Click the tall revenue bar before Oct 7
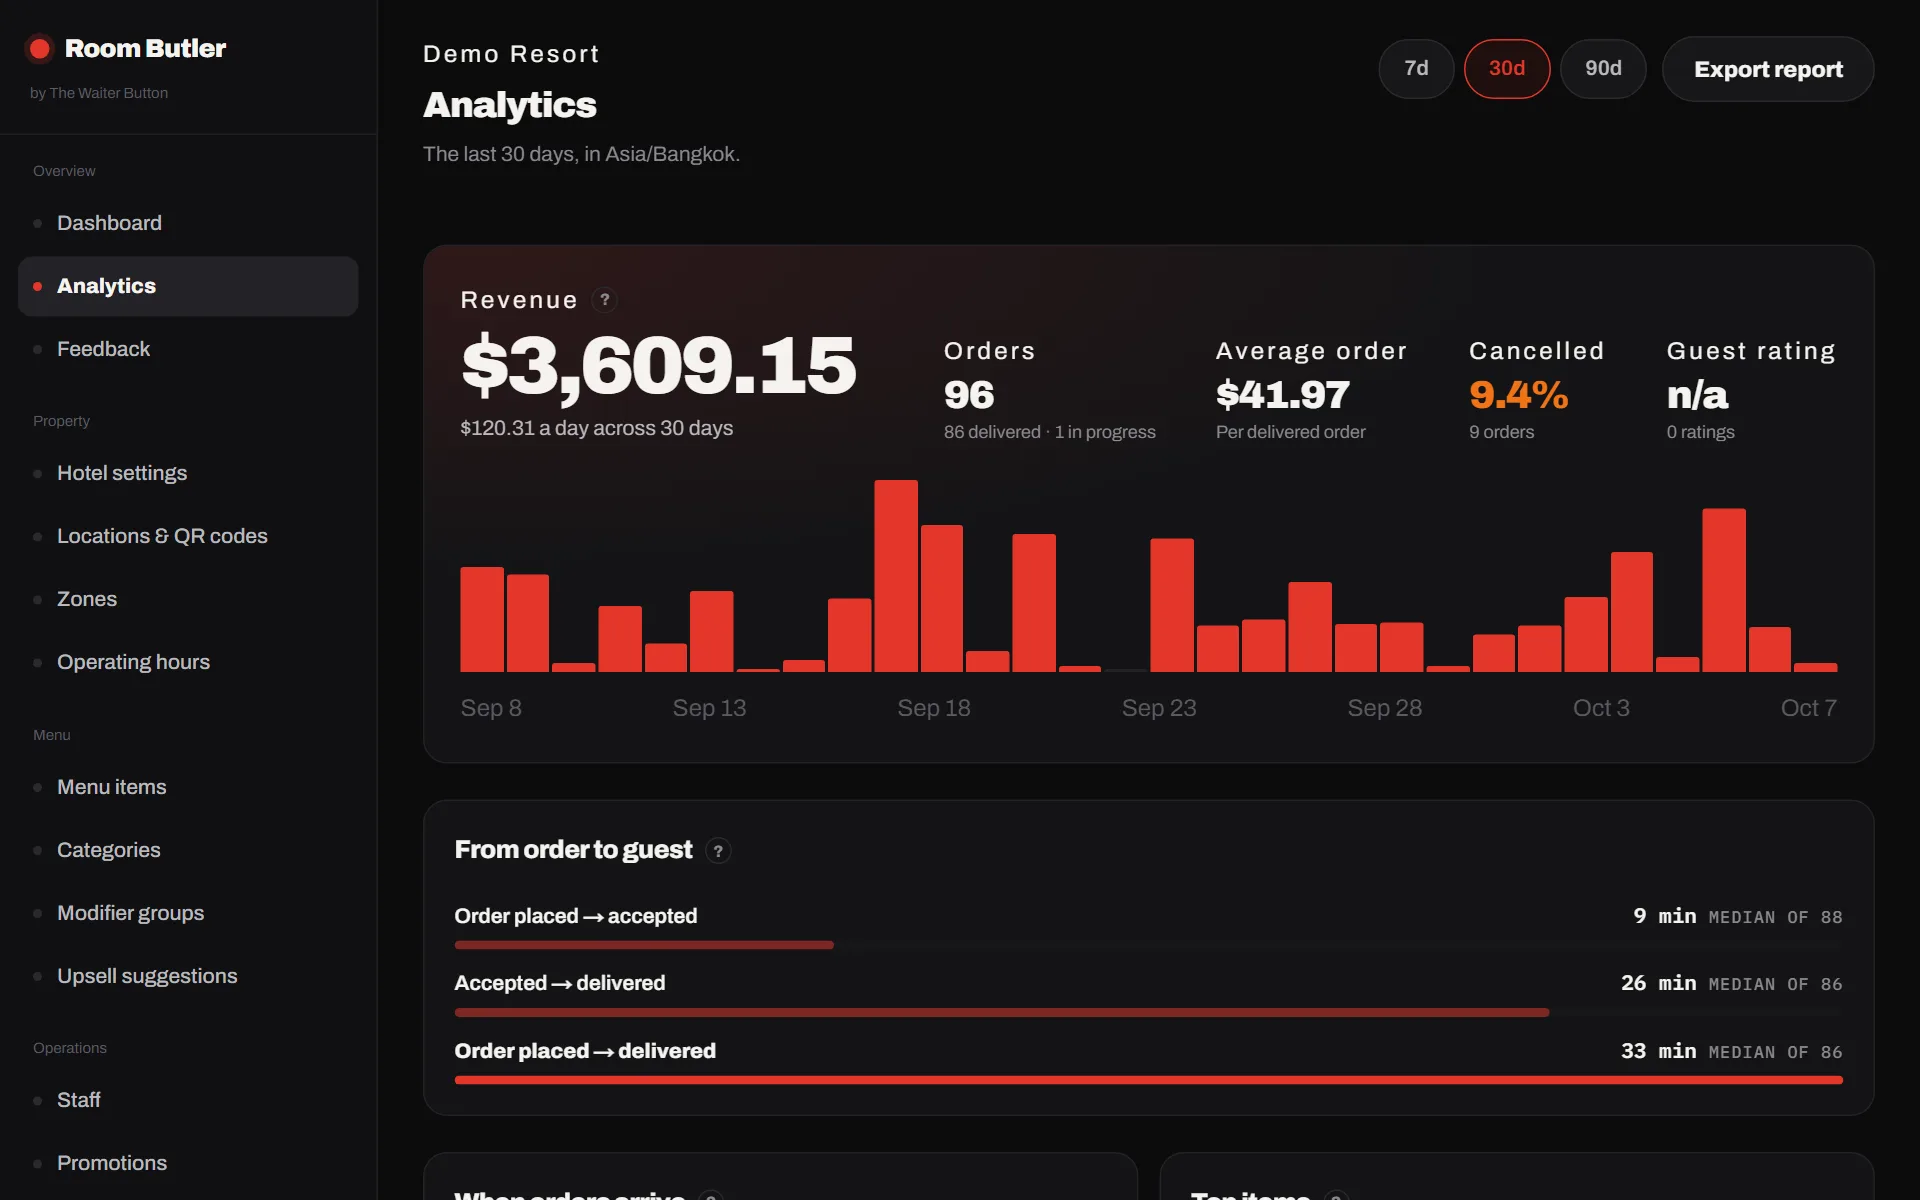The height and width of the screenshot is (1200, 1920). click(1724, 590)
